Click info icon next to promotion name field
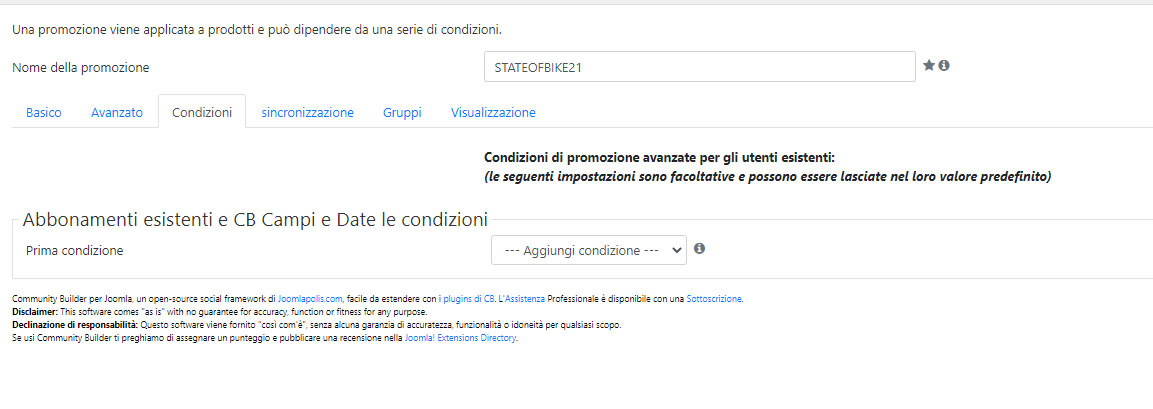 point(944,65)
